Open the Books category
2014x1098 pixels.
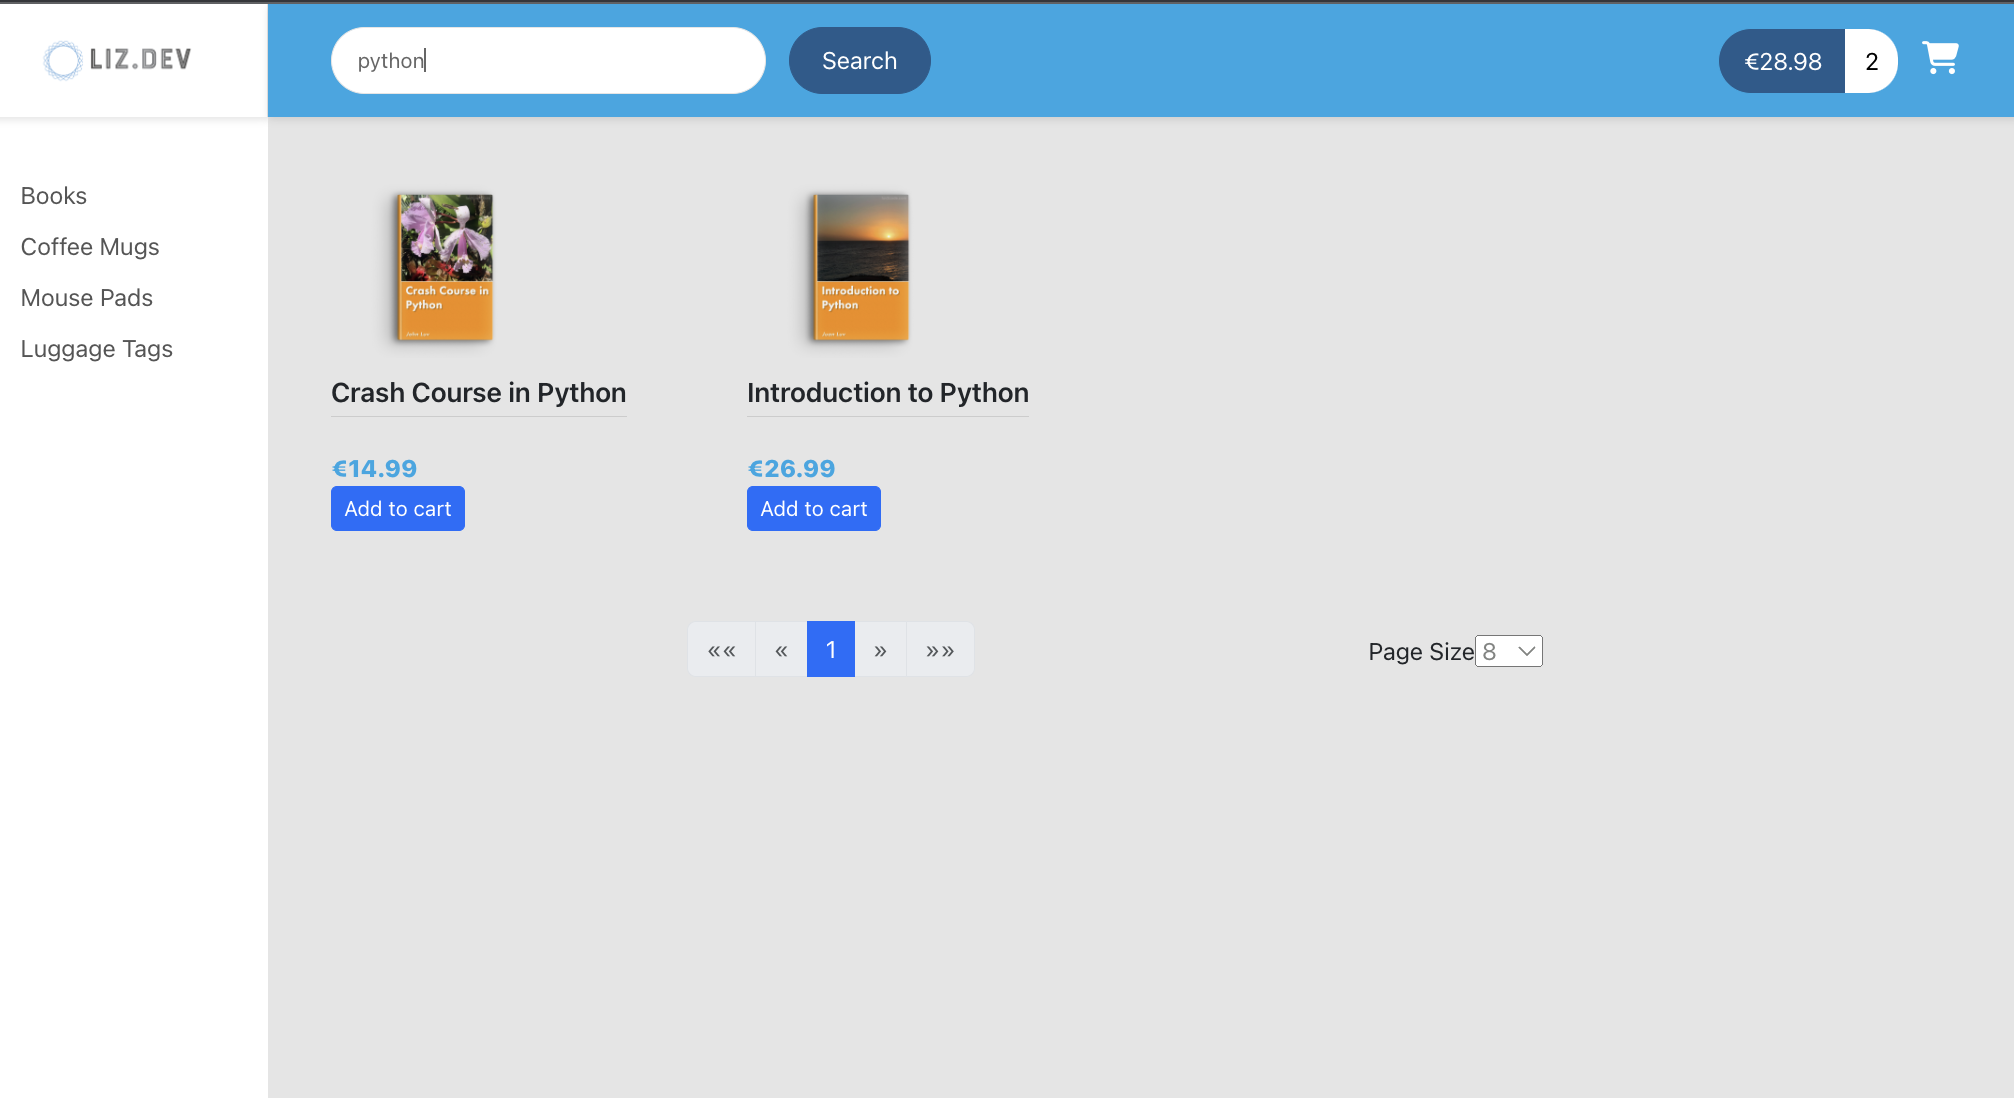point(53,196)
